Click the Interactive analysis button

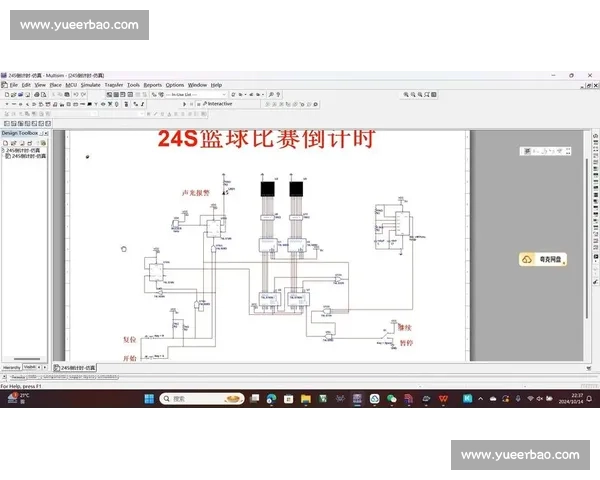click(217, 104)
